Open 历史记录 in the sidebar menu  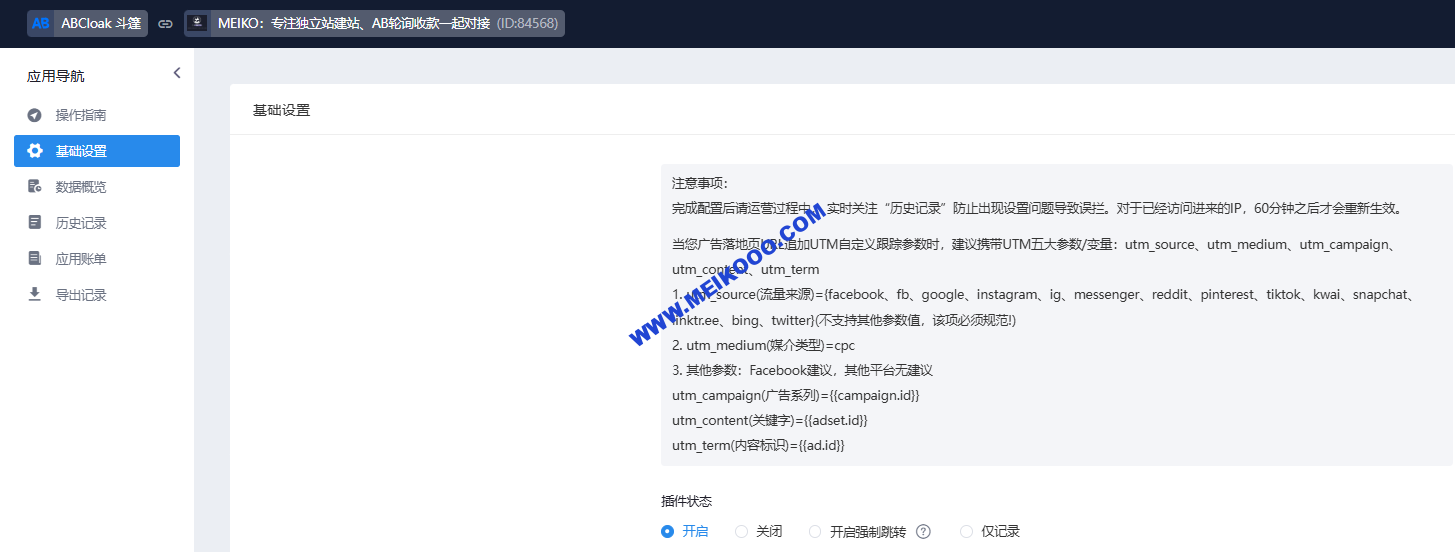(x=81, y=223)
